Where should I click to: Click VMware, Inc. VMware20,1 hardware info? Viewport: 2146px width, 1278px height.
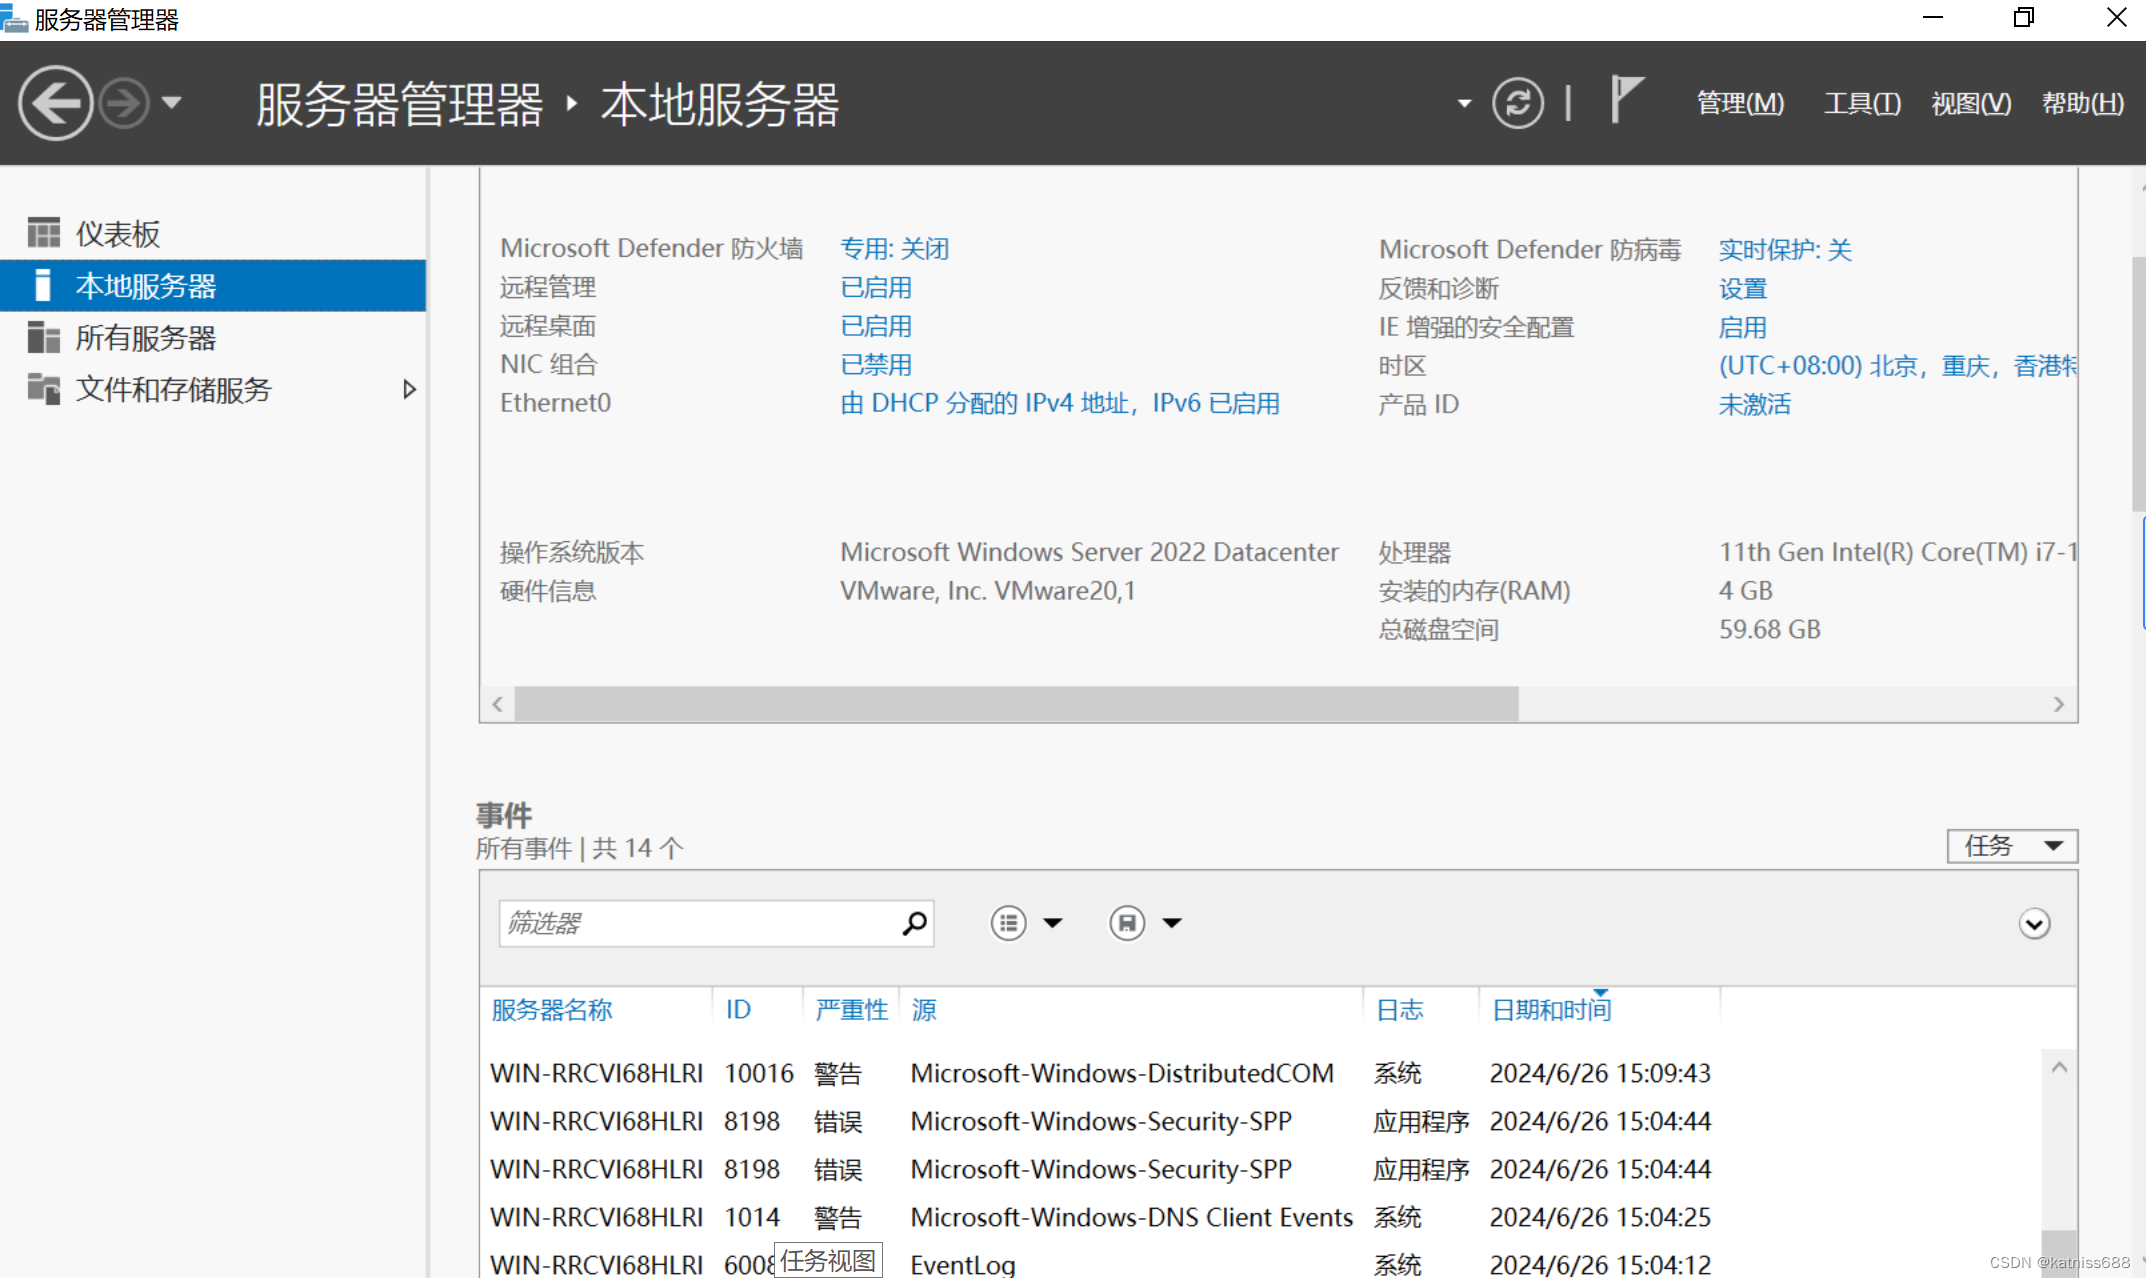click(x=988, y=591)
